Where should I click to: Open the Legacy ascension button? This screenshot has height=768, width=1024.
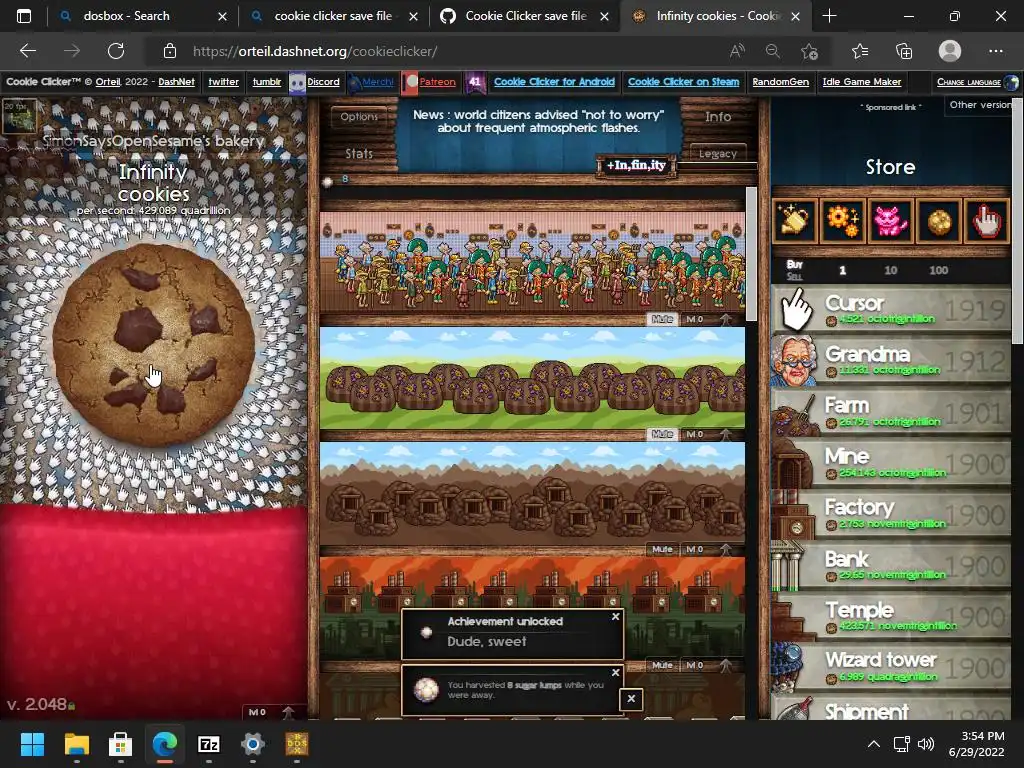coord(718,153)
